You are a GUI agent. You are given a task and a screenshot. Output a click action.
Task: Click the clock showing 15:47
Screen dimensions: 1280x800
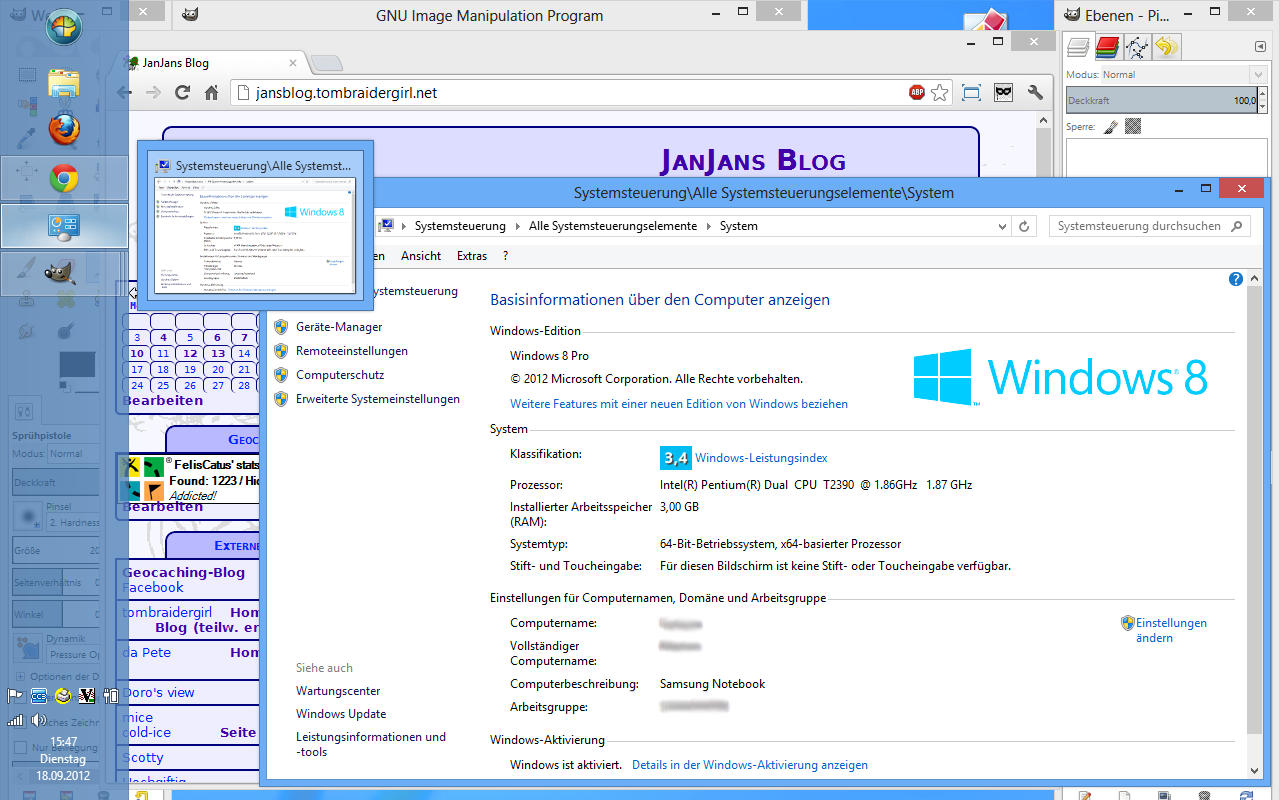pyautogui.click(x=63, y=742)
